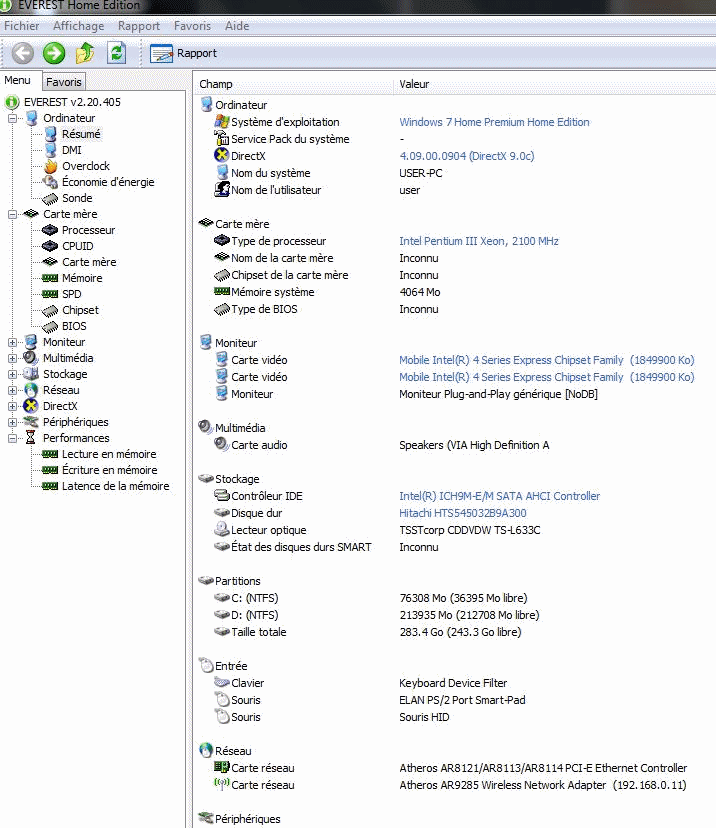716x828 pixels.
Task: Open Windows 7 Home Premium Home Edition link
Action: (x=494, y=122)
